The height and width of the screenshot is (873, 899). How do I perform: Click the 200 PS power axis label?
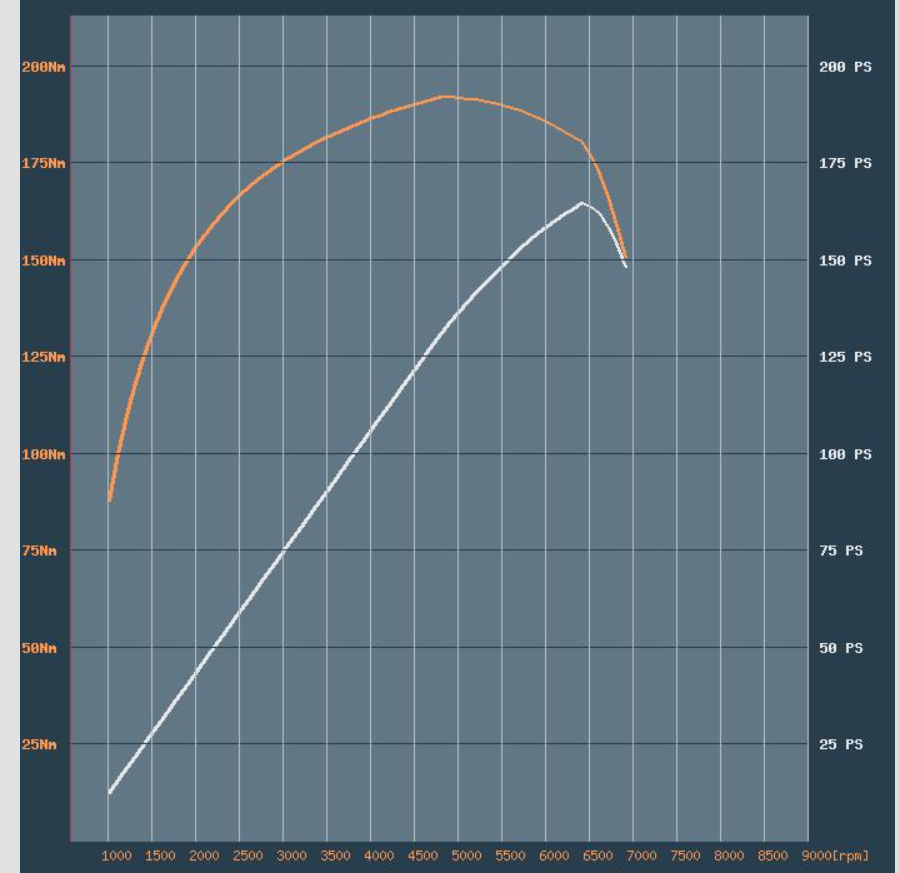pyautogui.click(x=845, y=67)
